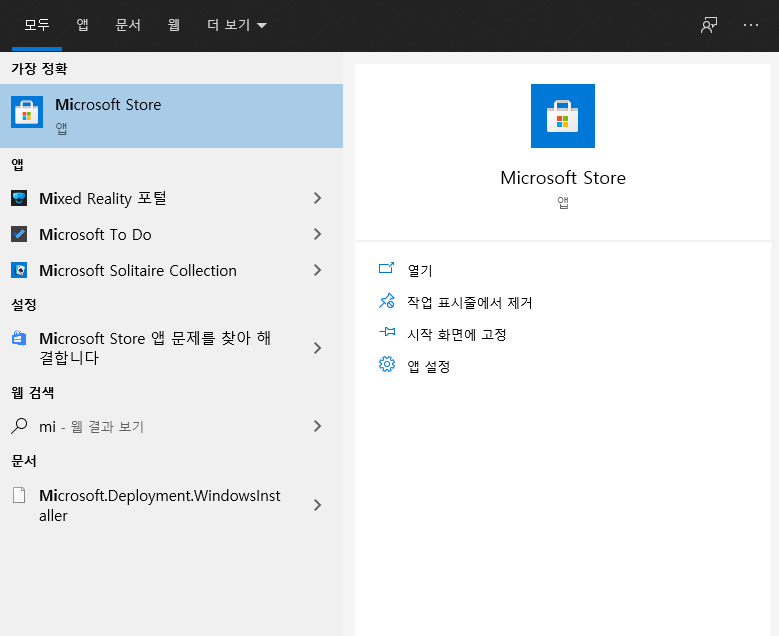
Task: Choose 시작 화면에 고정
Action: pos(457,334)
